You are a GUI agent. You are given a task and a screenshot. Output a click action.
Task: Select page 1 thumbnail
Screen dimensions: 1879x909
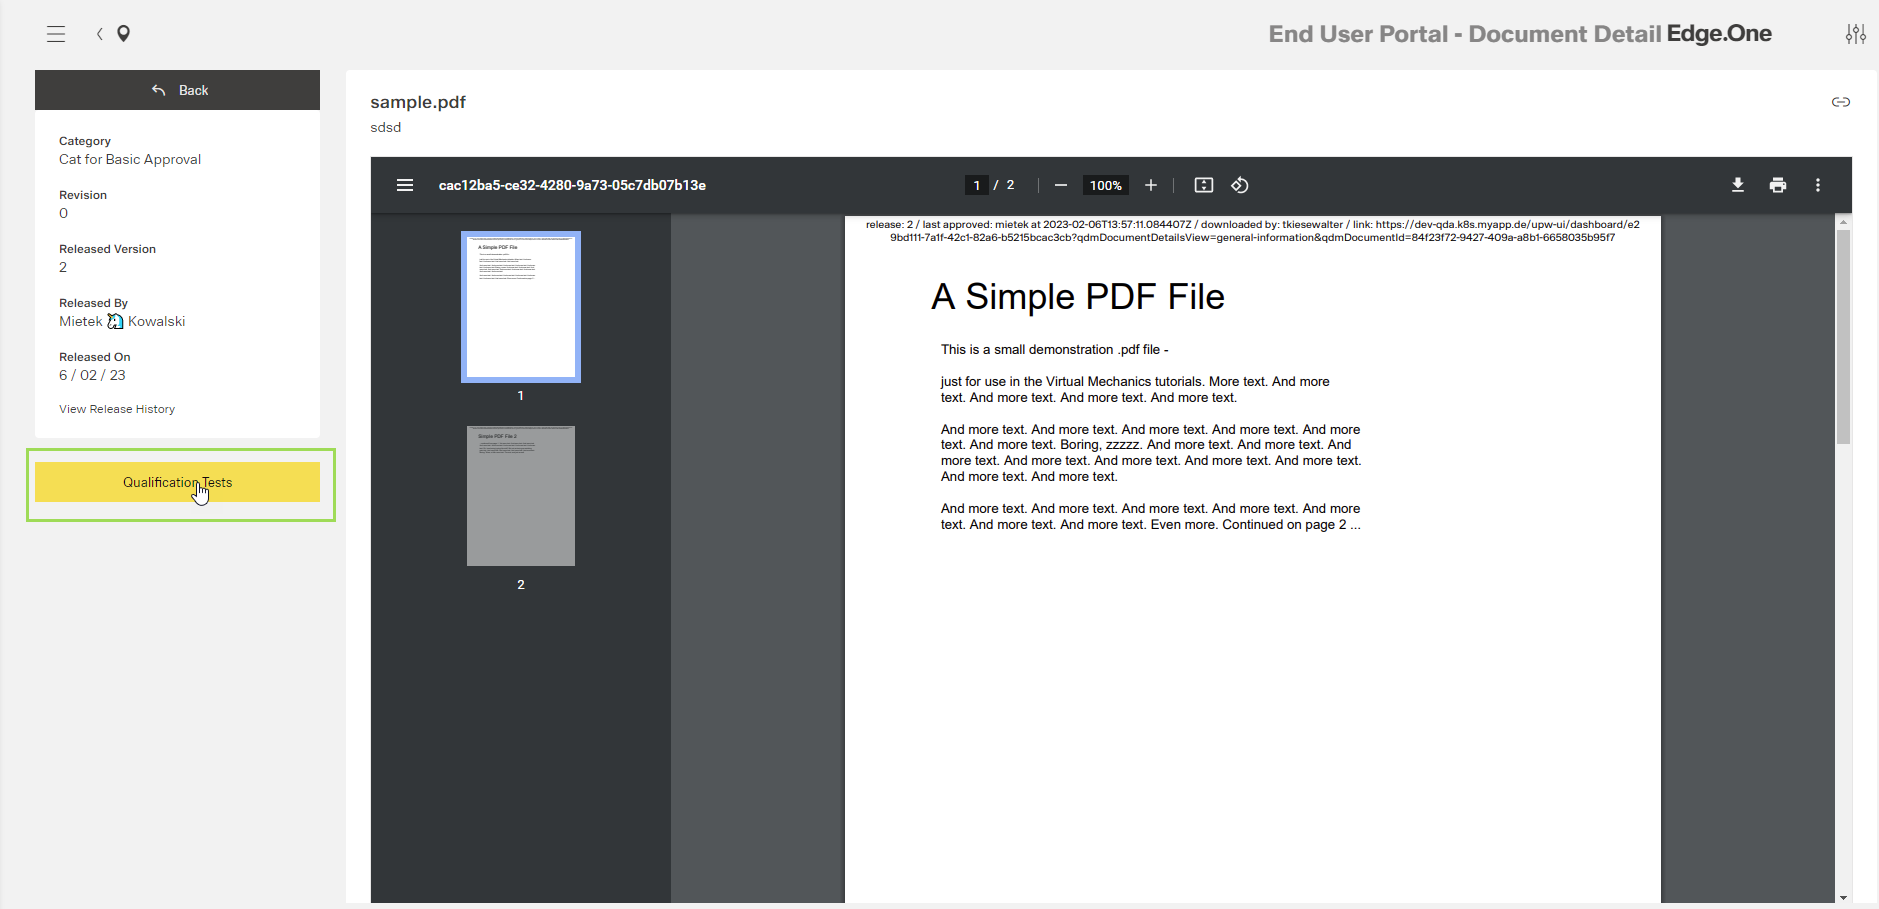coord(521,307)
